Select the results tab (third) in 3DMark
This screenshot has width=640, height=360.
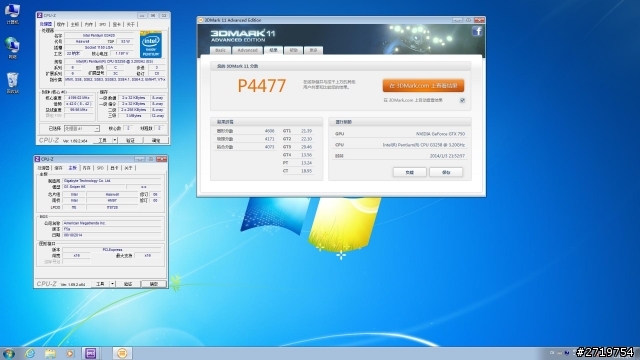[273, 50]
